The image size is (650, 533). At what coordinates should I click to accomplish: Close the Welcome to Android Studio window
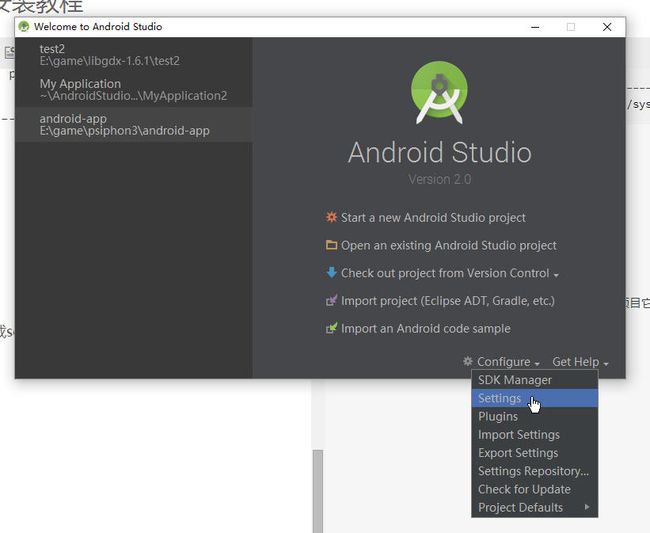607,27
